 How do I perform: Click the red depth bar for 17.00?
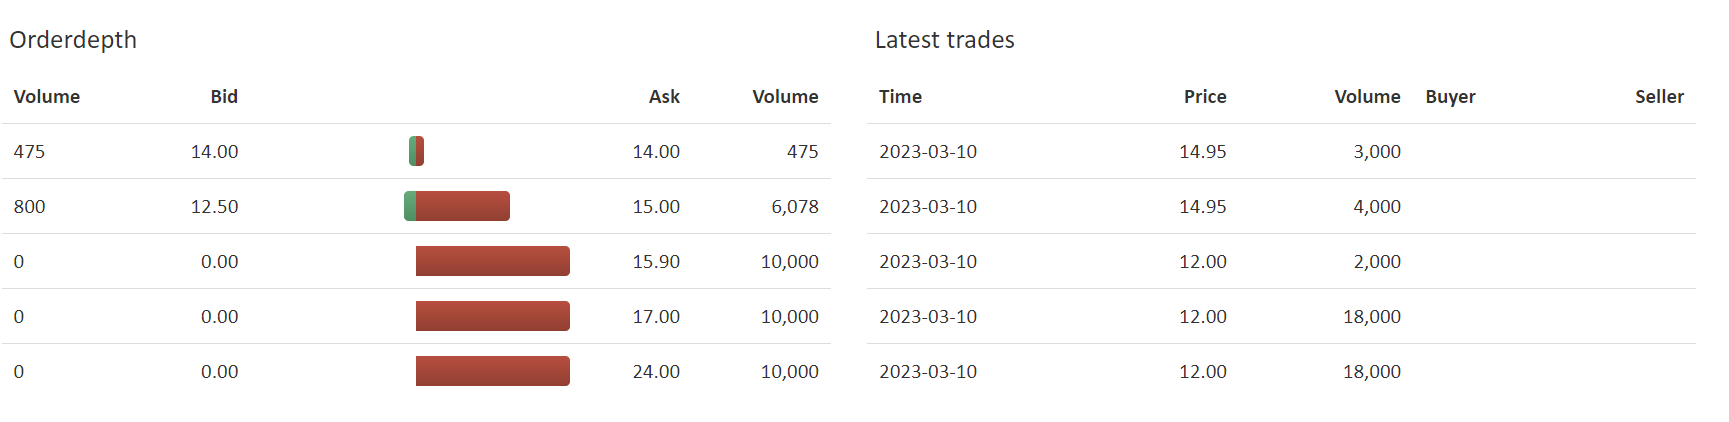coord(493,316)
